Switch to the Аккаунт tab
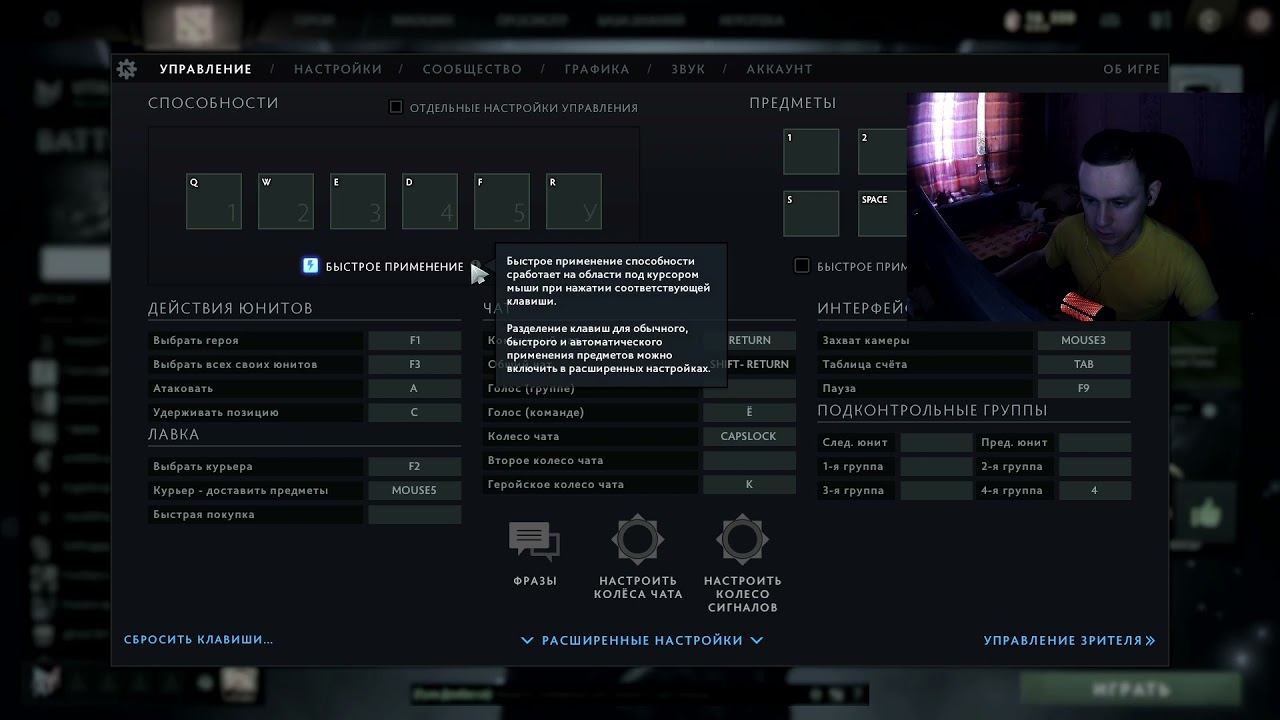This screenshot has height=720, width=1280. coord(779,69)
